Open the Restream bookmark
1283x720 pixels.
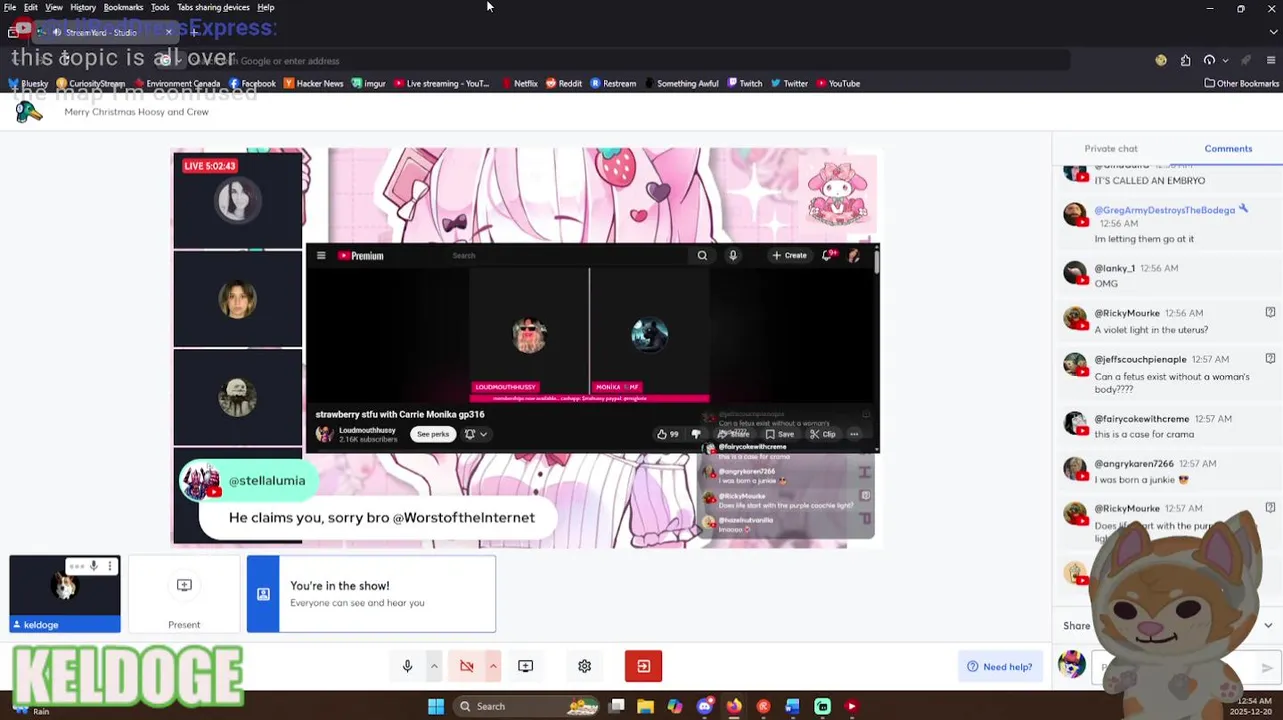point(613,84)
